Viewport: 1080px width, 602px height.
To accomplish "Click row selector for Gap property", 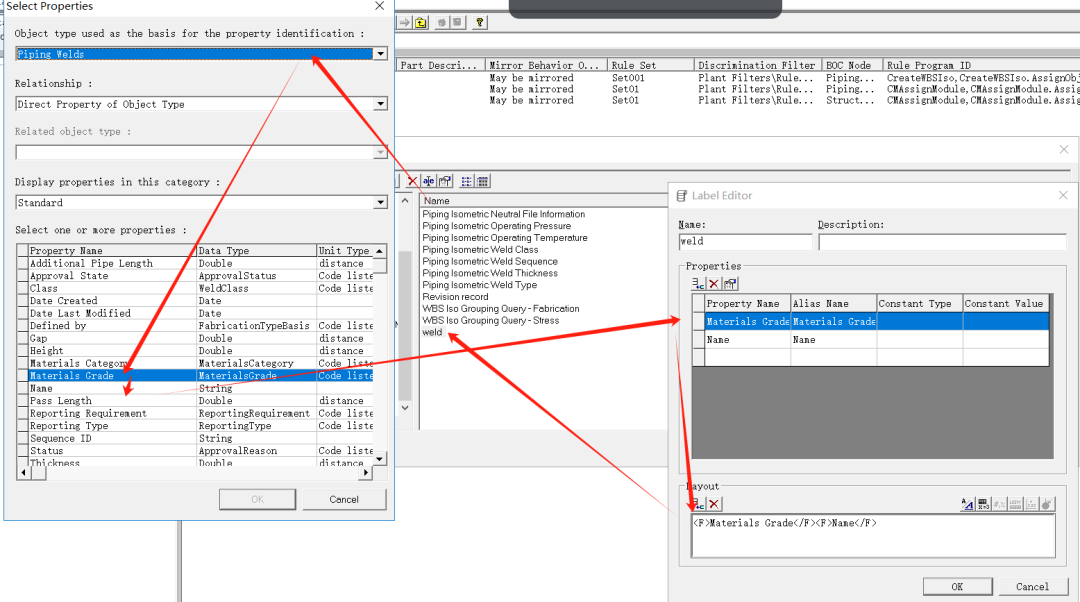I will [22, 338].
